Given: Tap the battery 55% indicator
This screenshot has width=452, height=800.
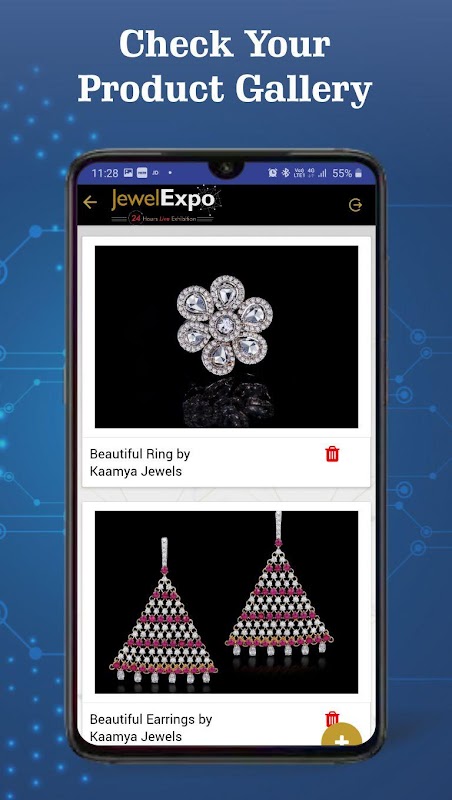Looking at the screenshot, I should [347, 173].
